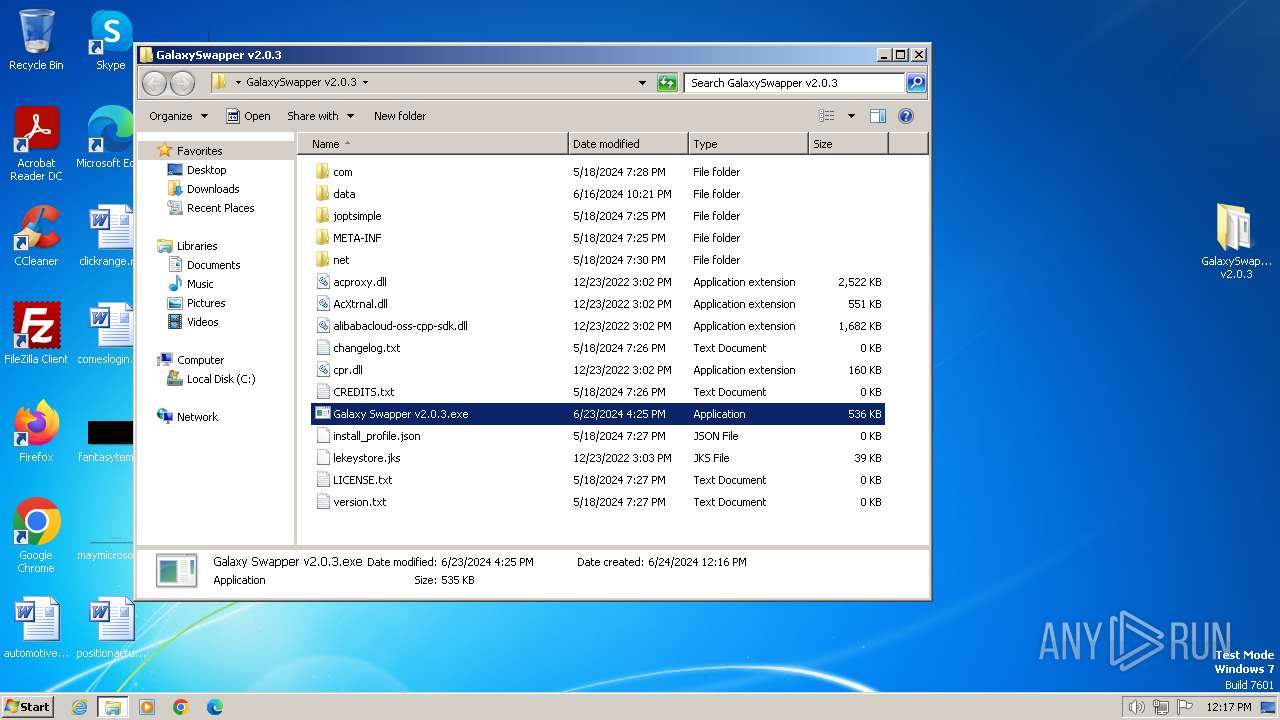1280x720 pixels.
Task: Select Music library
Action: click(200, 284)
